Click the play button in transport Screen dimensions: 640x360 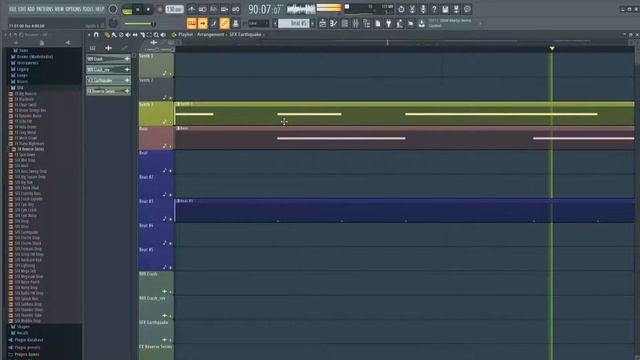(138, 10)
